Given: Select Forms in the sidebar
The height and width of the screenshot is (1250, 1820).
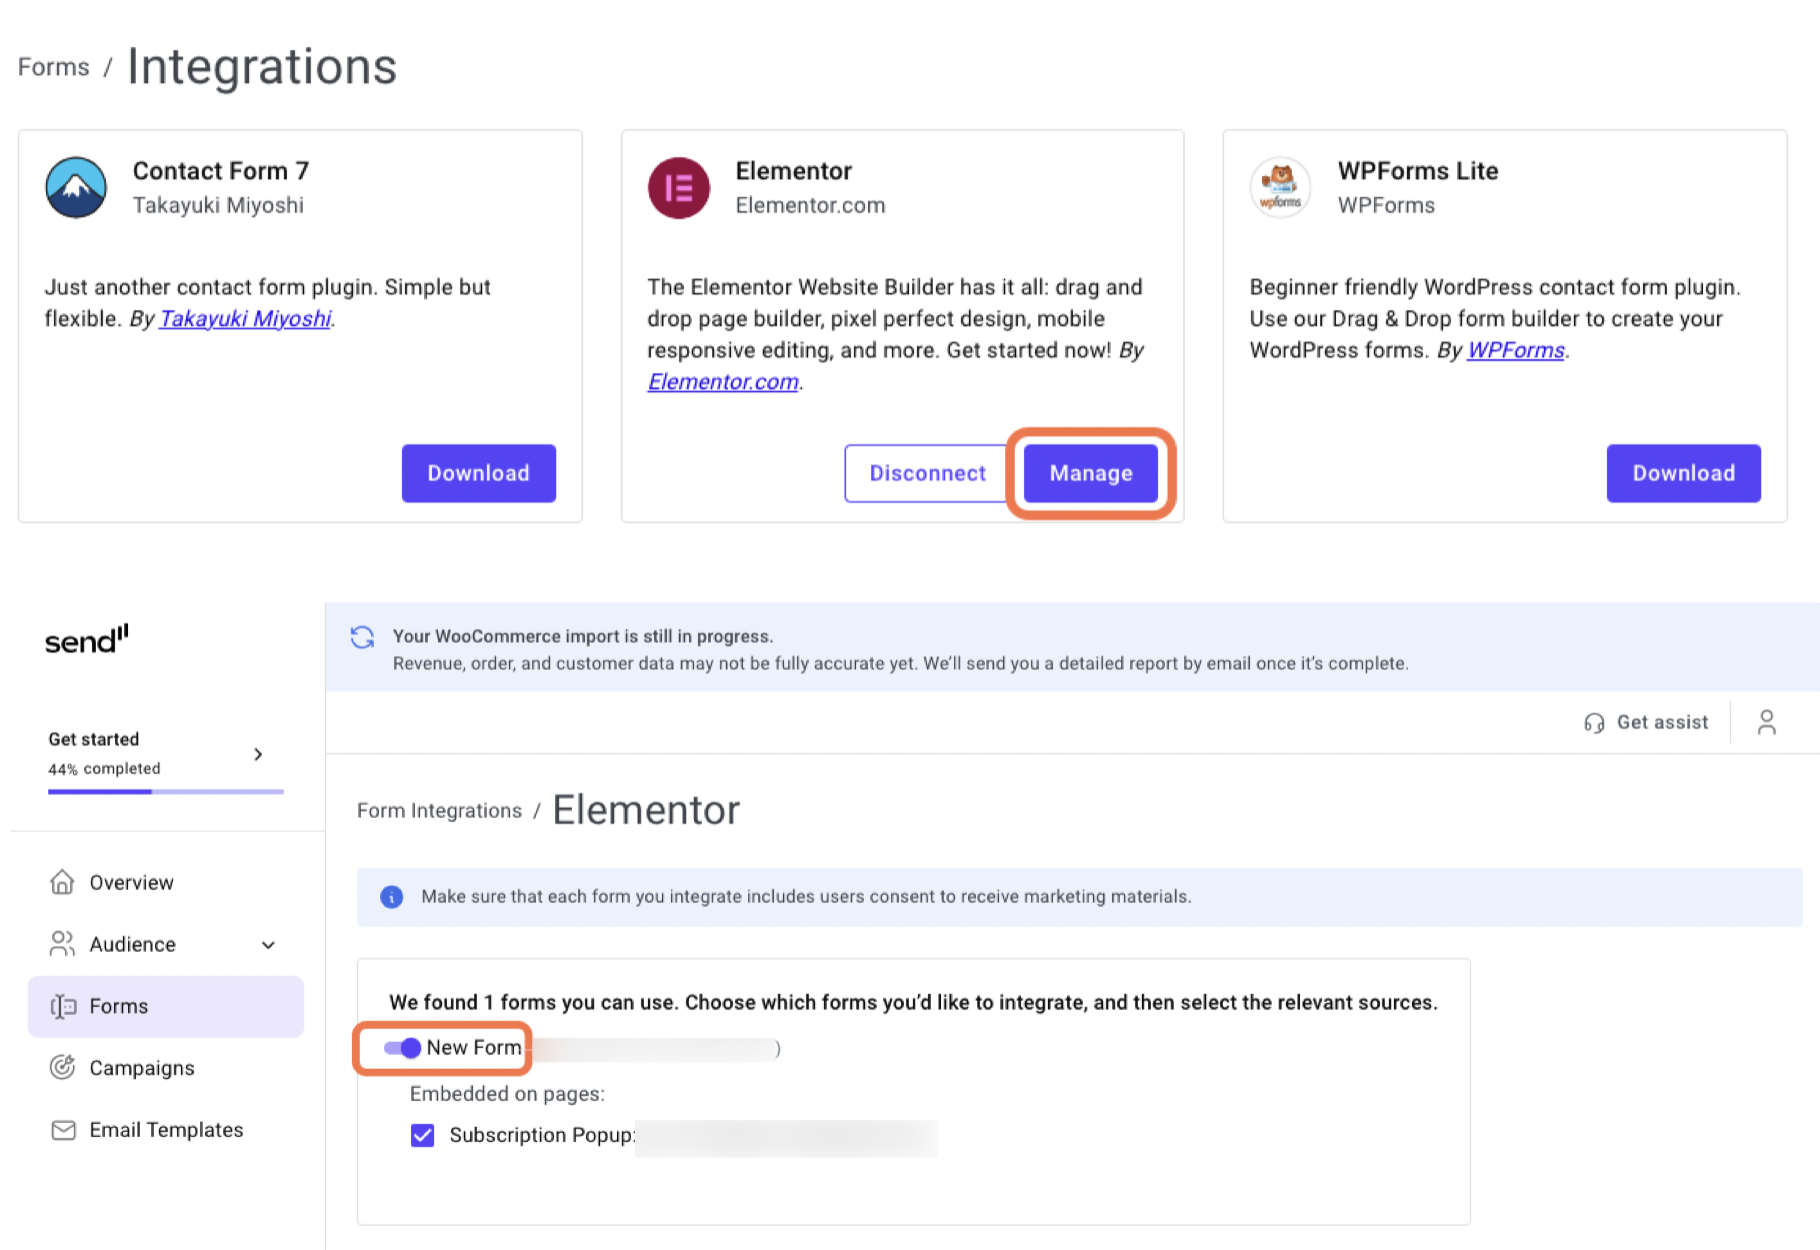Looking at the screenshot, I should point(166,1006).
